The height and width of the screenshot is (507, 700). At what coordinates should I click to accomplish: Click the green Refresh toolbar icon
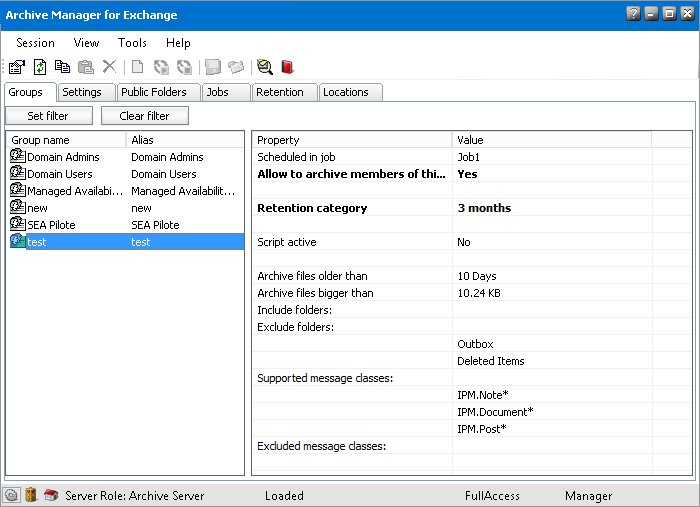[x=40, y=67]
